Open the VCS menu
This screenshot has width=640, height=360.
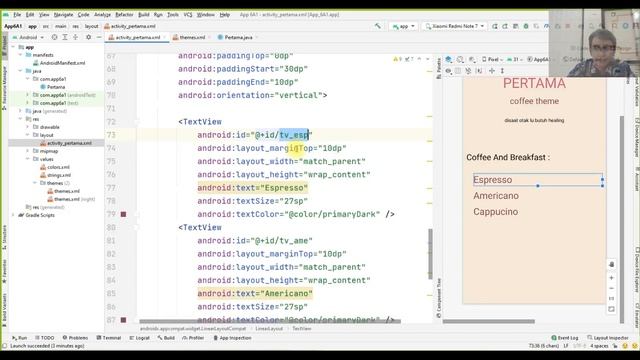point(188,15)
